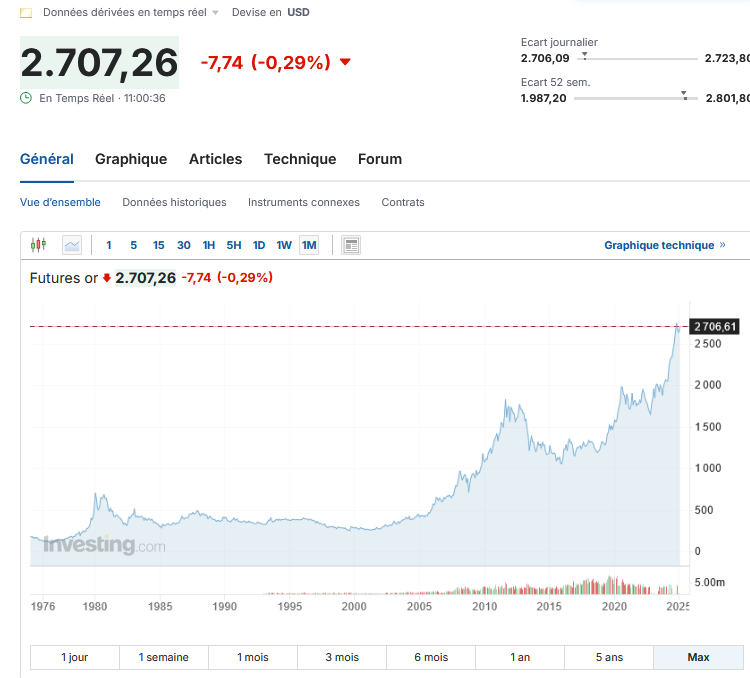Set chart interval to 1M

click(309, 245)
